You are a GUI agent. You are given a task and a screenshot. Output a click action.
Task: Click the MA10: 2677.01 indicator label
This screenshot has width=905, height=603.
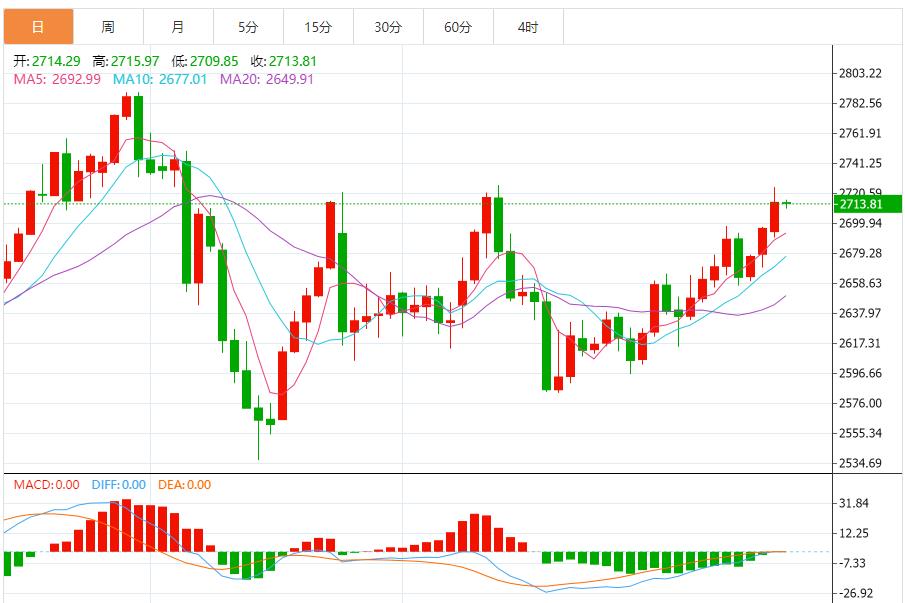click(x=160, y=79)
